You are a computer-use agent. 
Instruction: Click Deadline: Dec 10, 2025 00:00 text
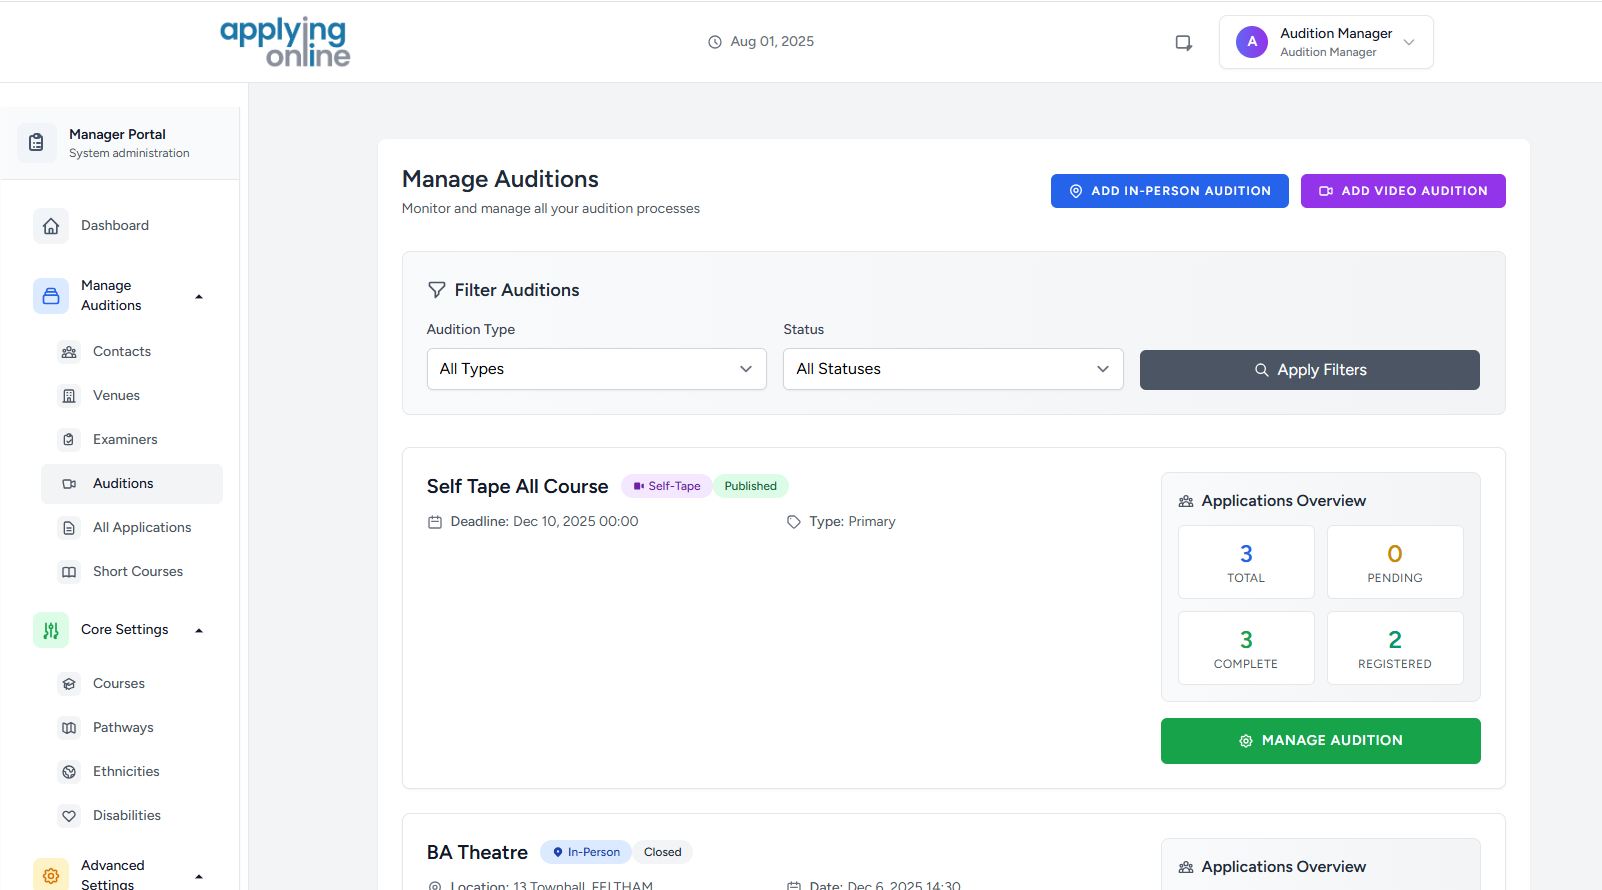pyautogui.click(x=545, y=522)
